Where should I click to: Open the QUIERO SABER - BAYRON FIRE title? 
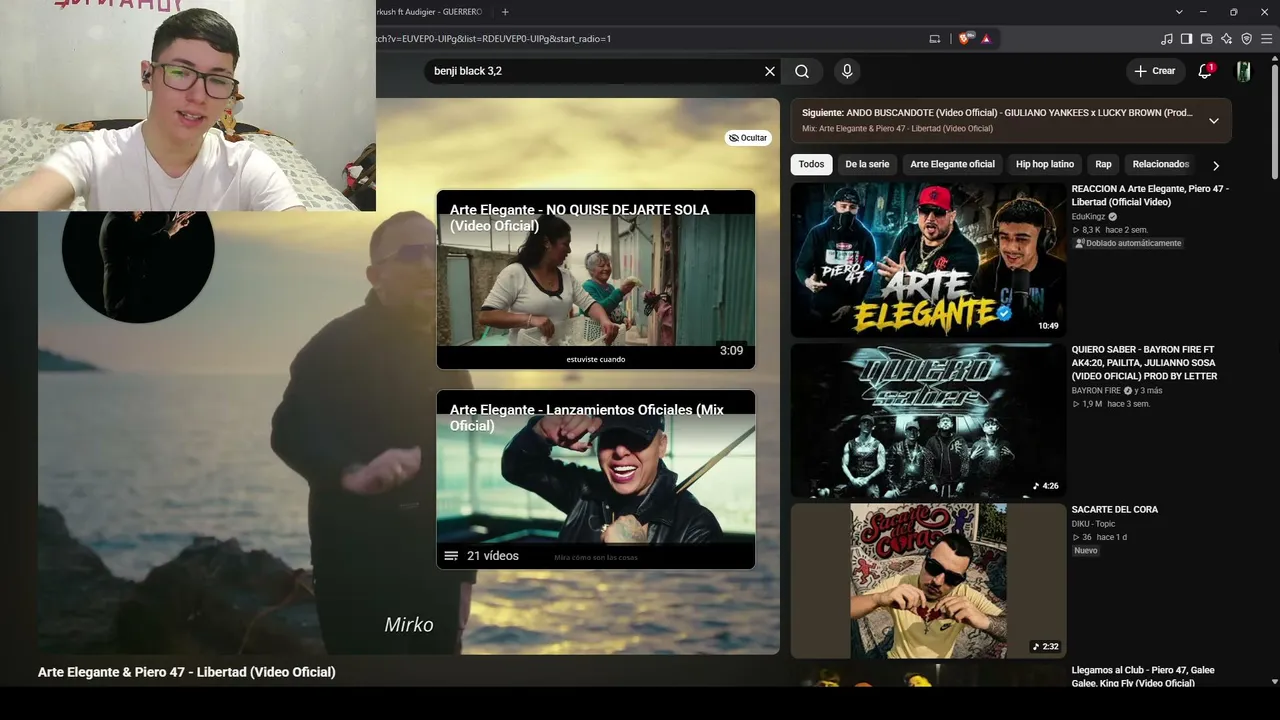(1145, 363)
